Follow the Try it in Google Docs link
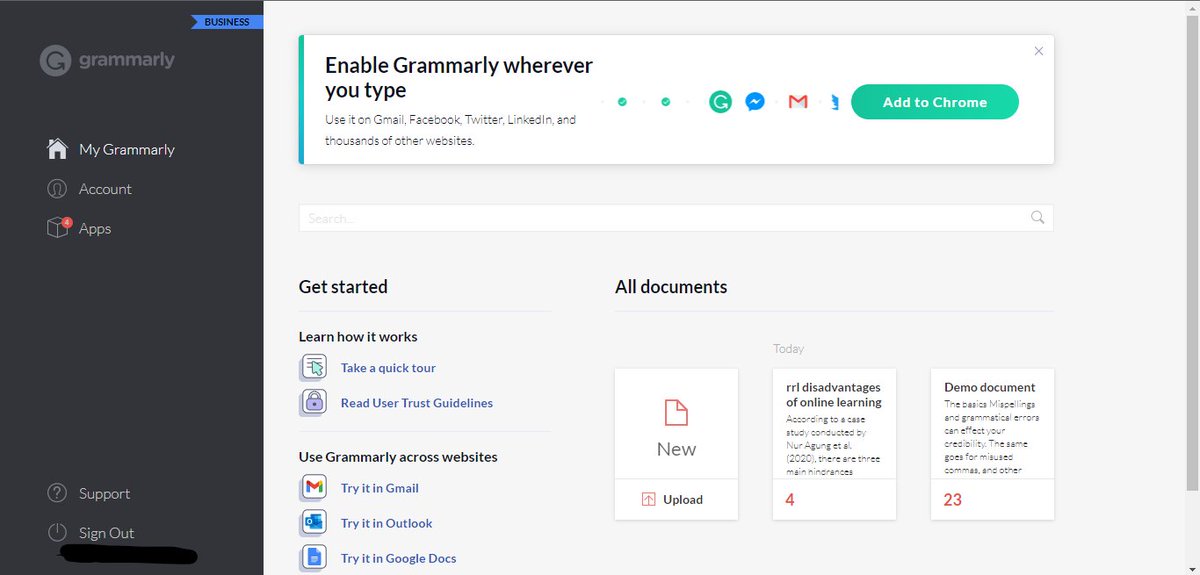This screenshot has height=575, width=1200. coord(399,558)
